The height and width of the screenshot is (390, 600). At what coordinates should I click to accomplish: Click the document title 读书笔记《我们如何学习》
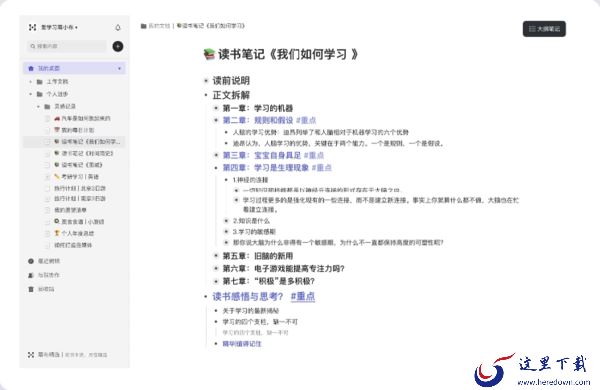point(288,54)
